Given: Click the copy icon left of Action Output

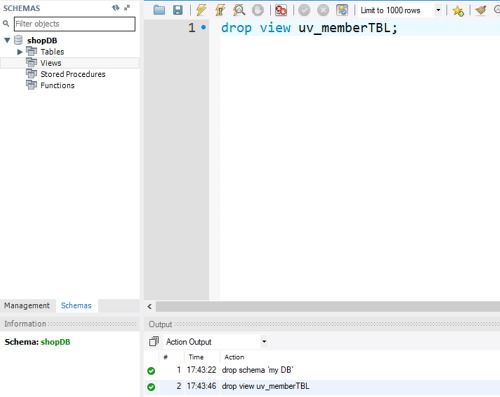Looking at the screenshot, I should click(154, 342).
